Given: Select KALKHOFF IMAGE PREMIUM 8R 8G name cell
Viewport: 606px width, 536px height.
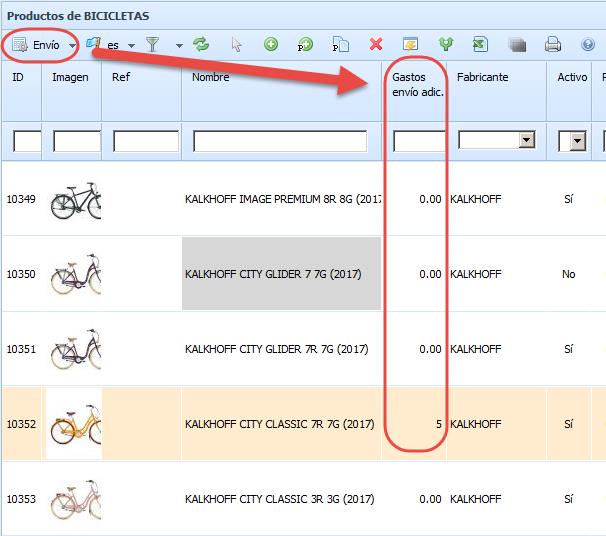Looking at the screenshot, I should point(283,199).
